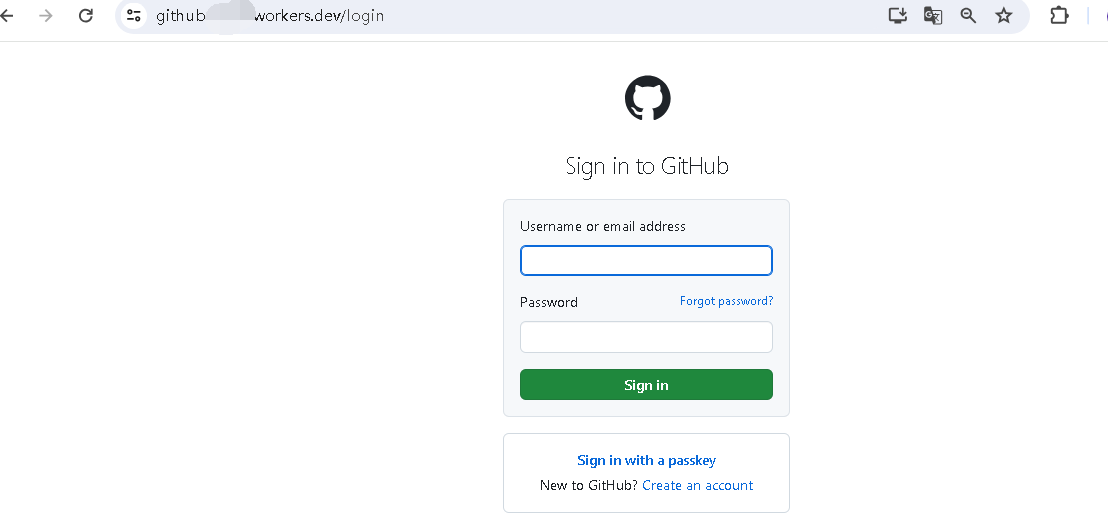Open the Create an account link
The width and height of the screenshot is (1108, 531).
click(x=697, y=485)
